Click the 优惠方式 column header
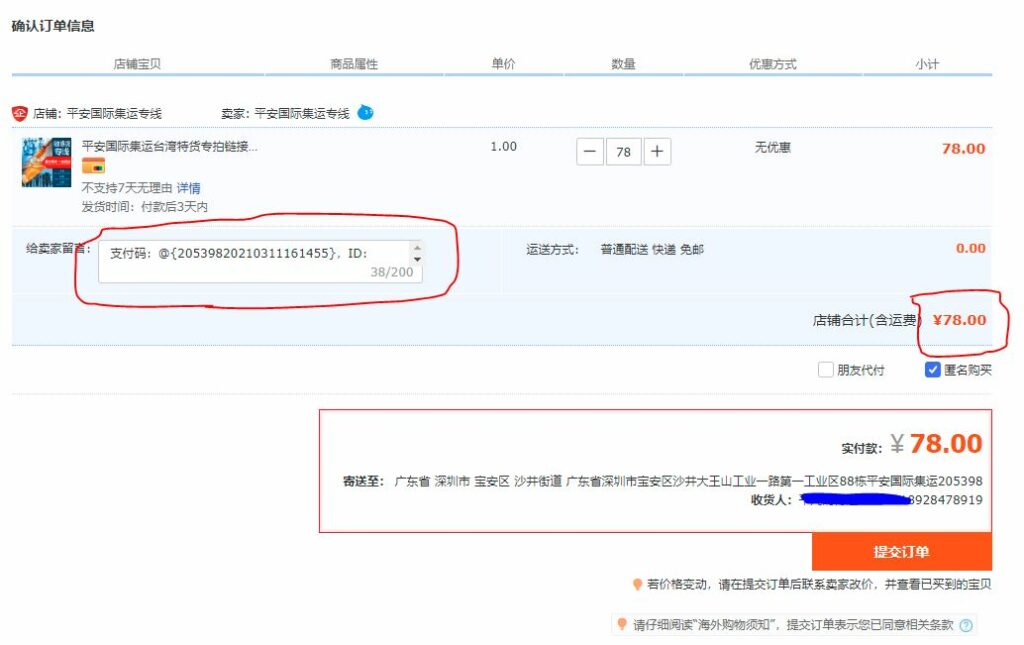 [773, 64]
